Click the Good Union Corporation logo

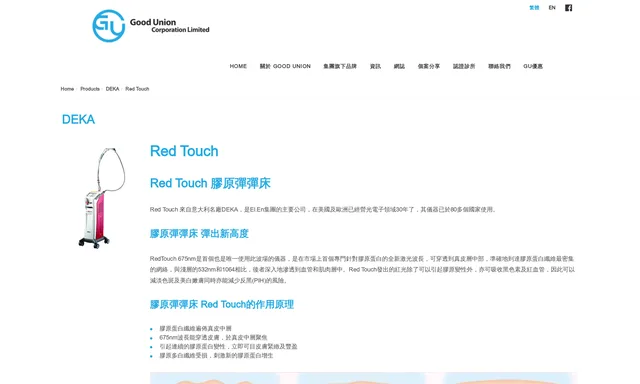pyautogui.click(x=151, y=26)
